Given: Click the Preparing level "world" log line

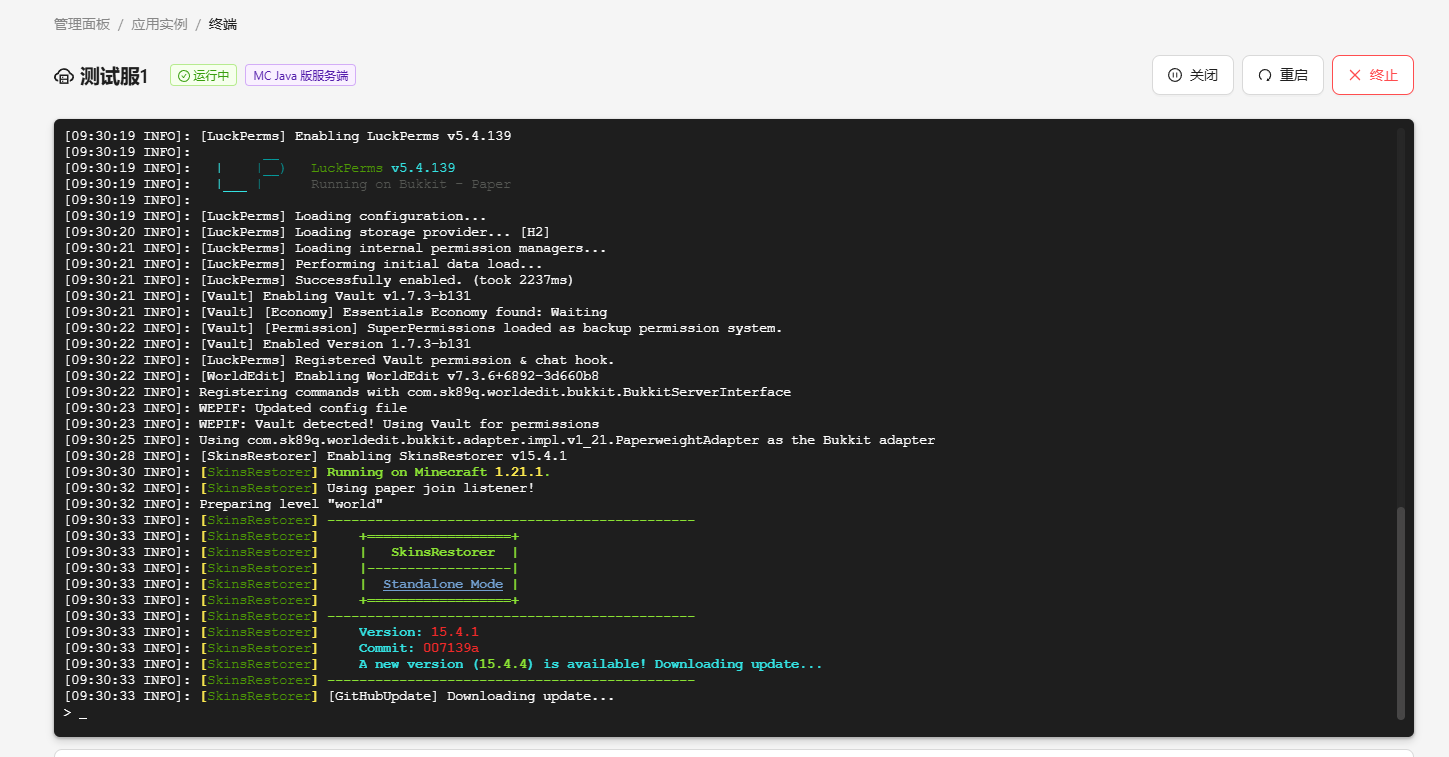Looking at the screenshot, I should 290,504.
